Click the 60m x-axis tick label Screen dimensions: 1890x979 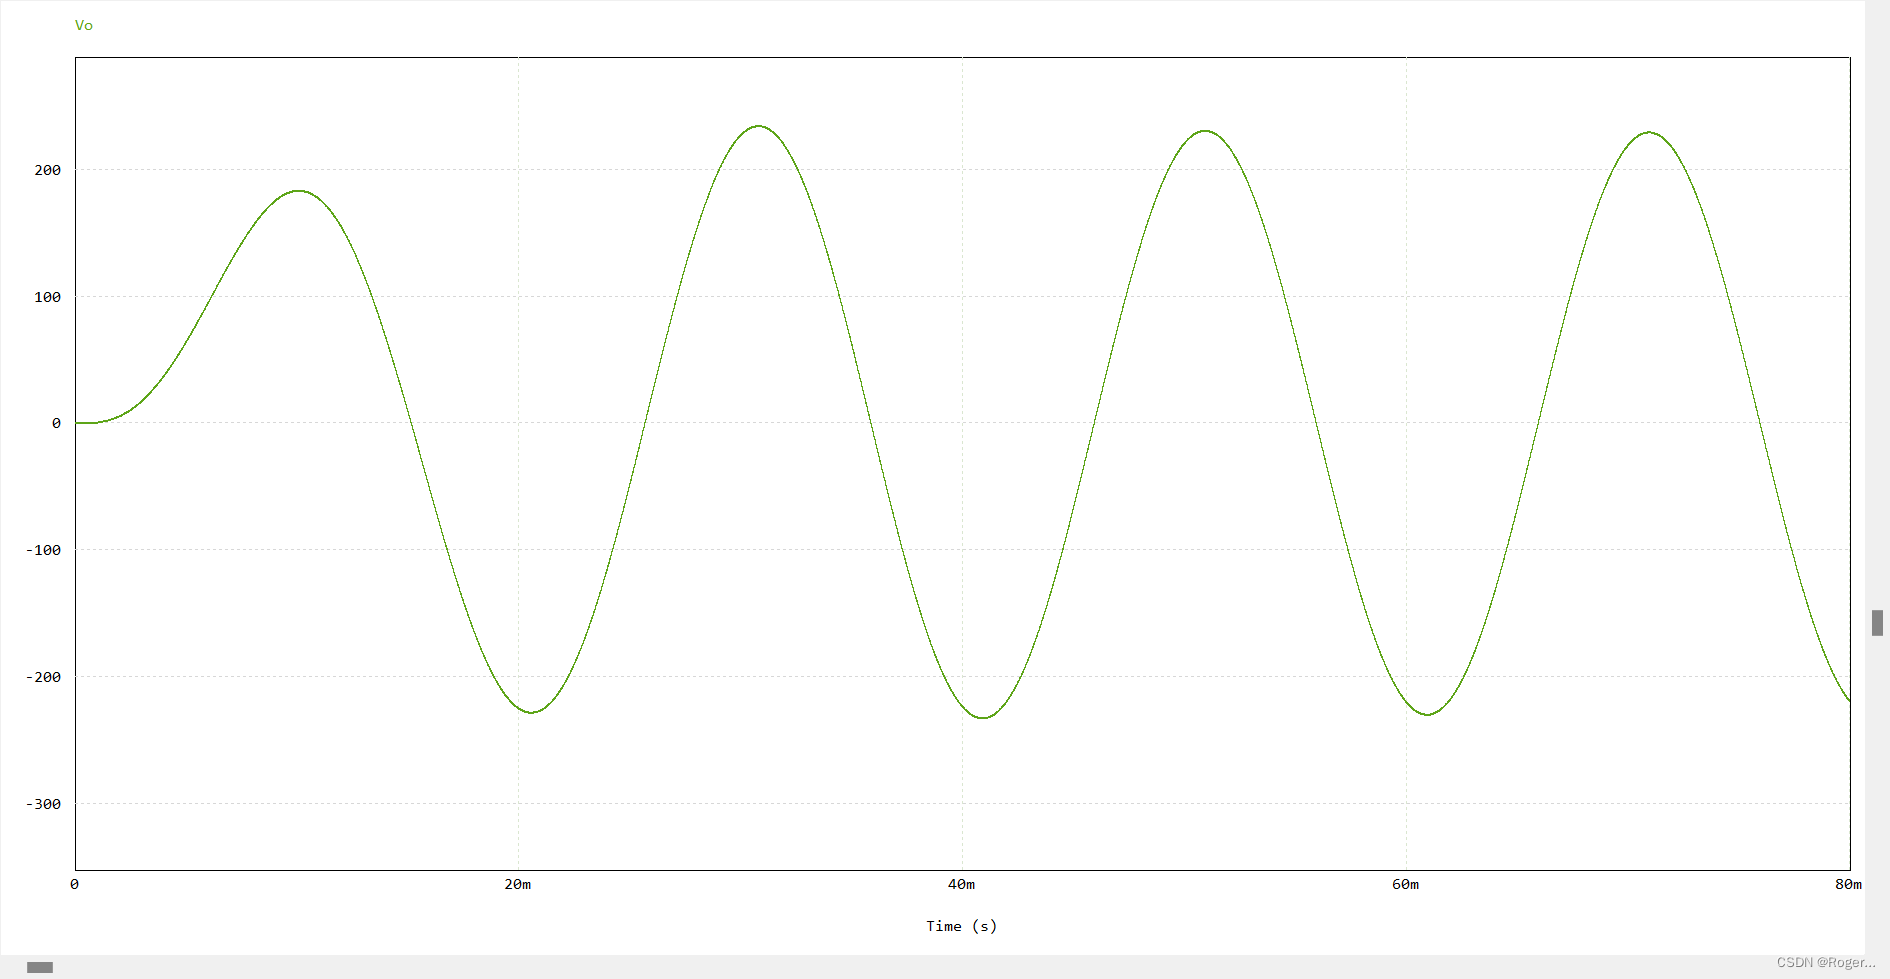pos(1405,884)
